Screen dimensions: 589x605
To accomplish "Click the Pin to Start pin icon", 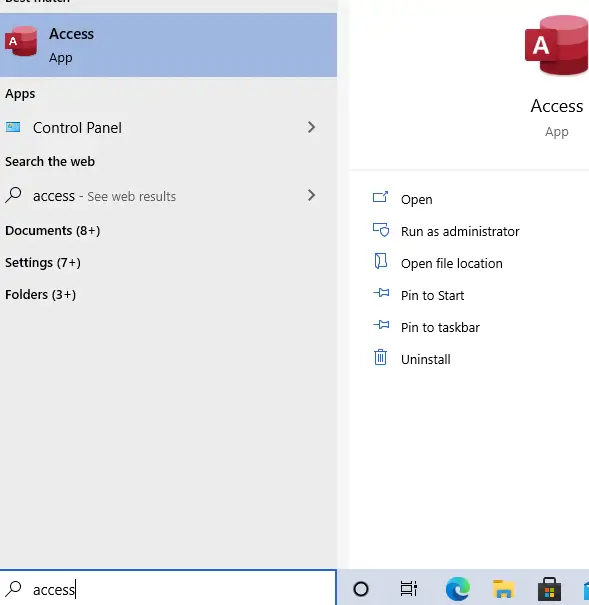I will (x=381, y=293).
